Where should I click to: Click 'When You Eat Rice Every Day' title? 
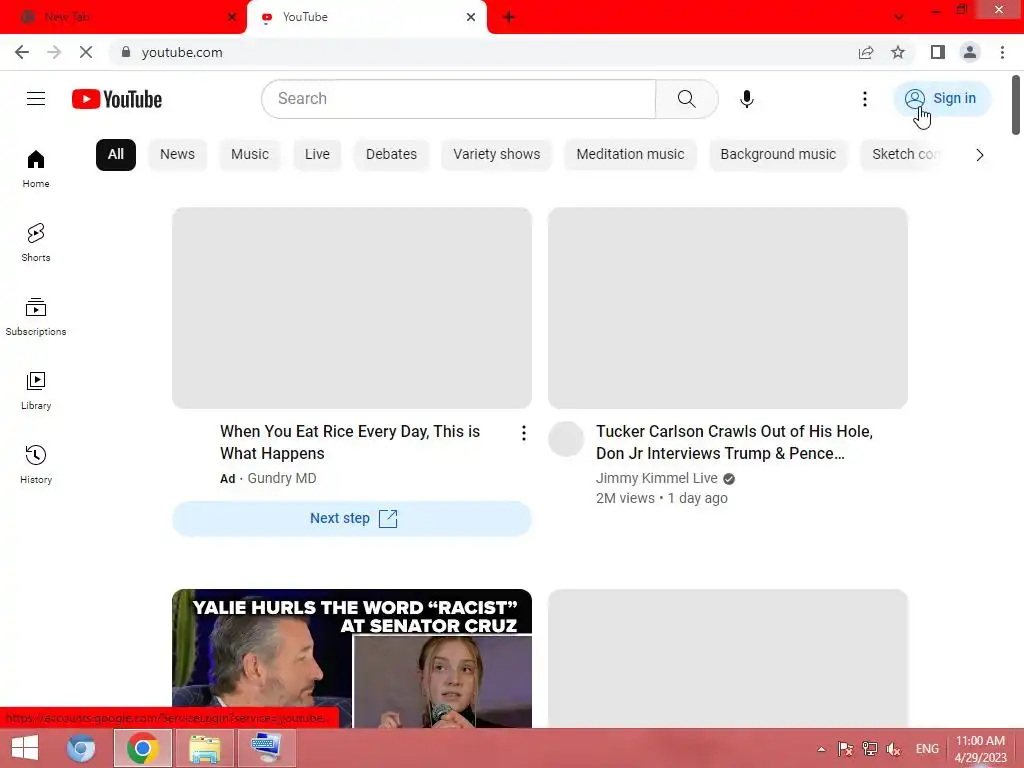point(350,442)
